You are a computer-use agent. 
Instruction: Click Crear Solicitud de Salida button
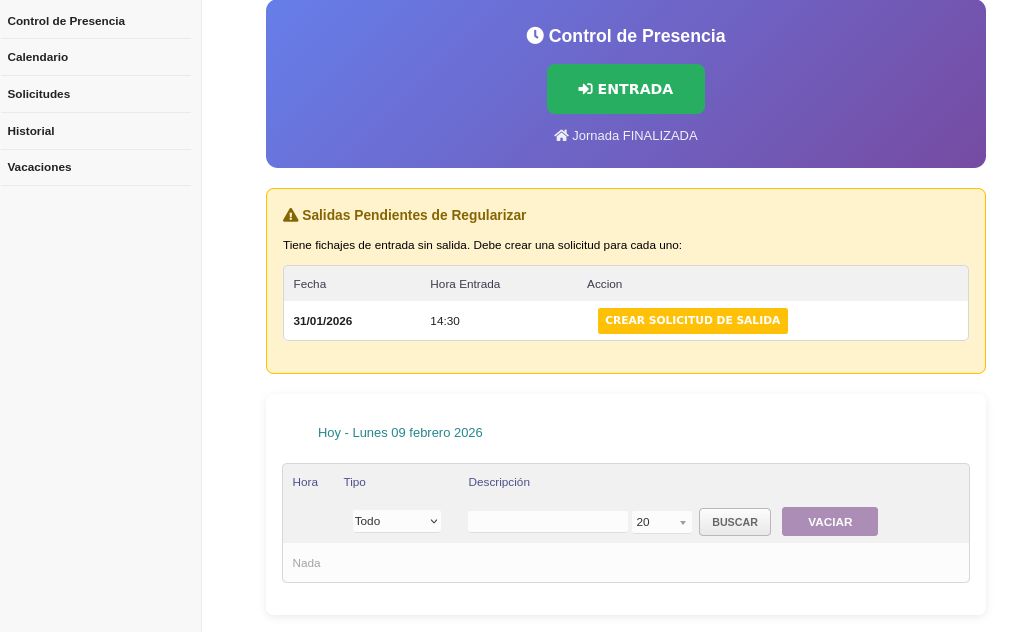(692, 321)
